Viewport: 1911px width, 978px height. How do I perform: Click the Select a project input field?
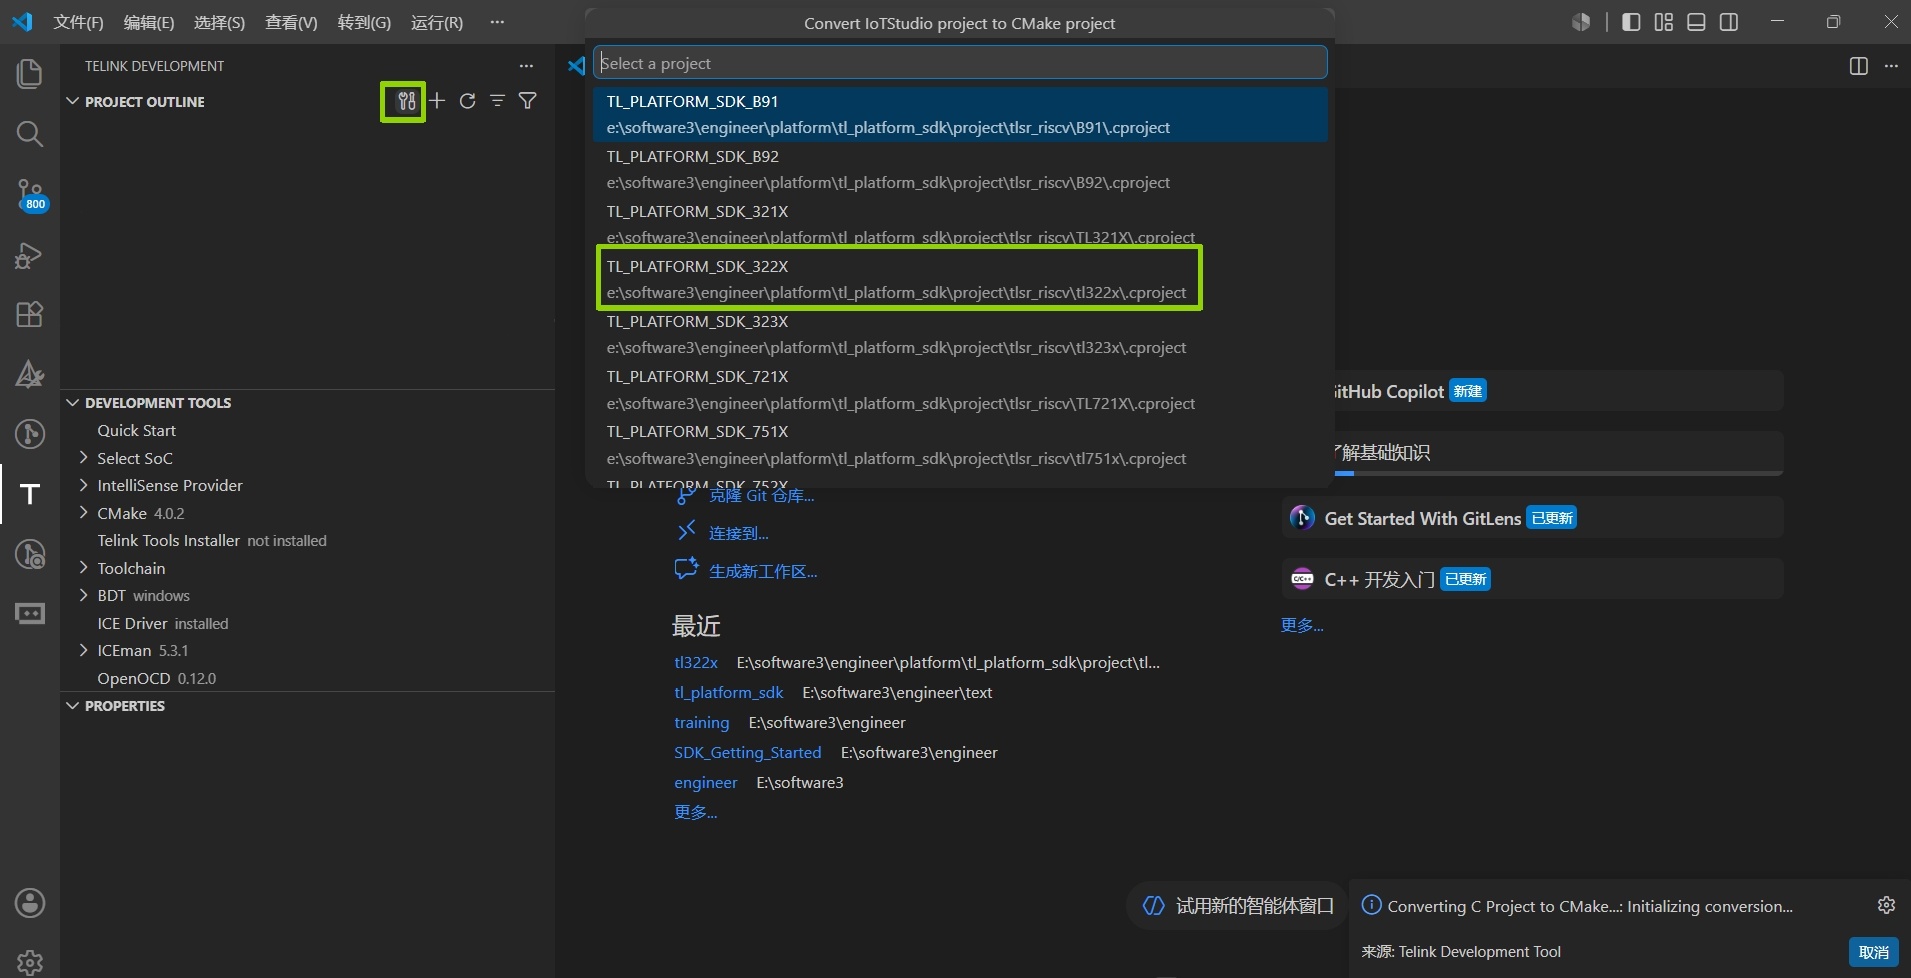960,63
